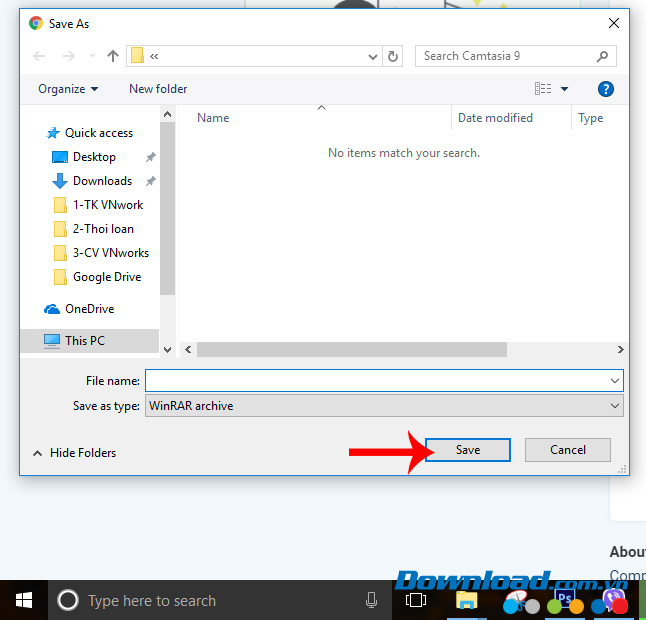Open the 3-CV VNworks folder
The width and height of the screenshot is (646, 620).
[101, 253]
